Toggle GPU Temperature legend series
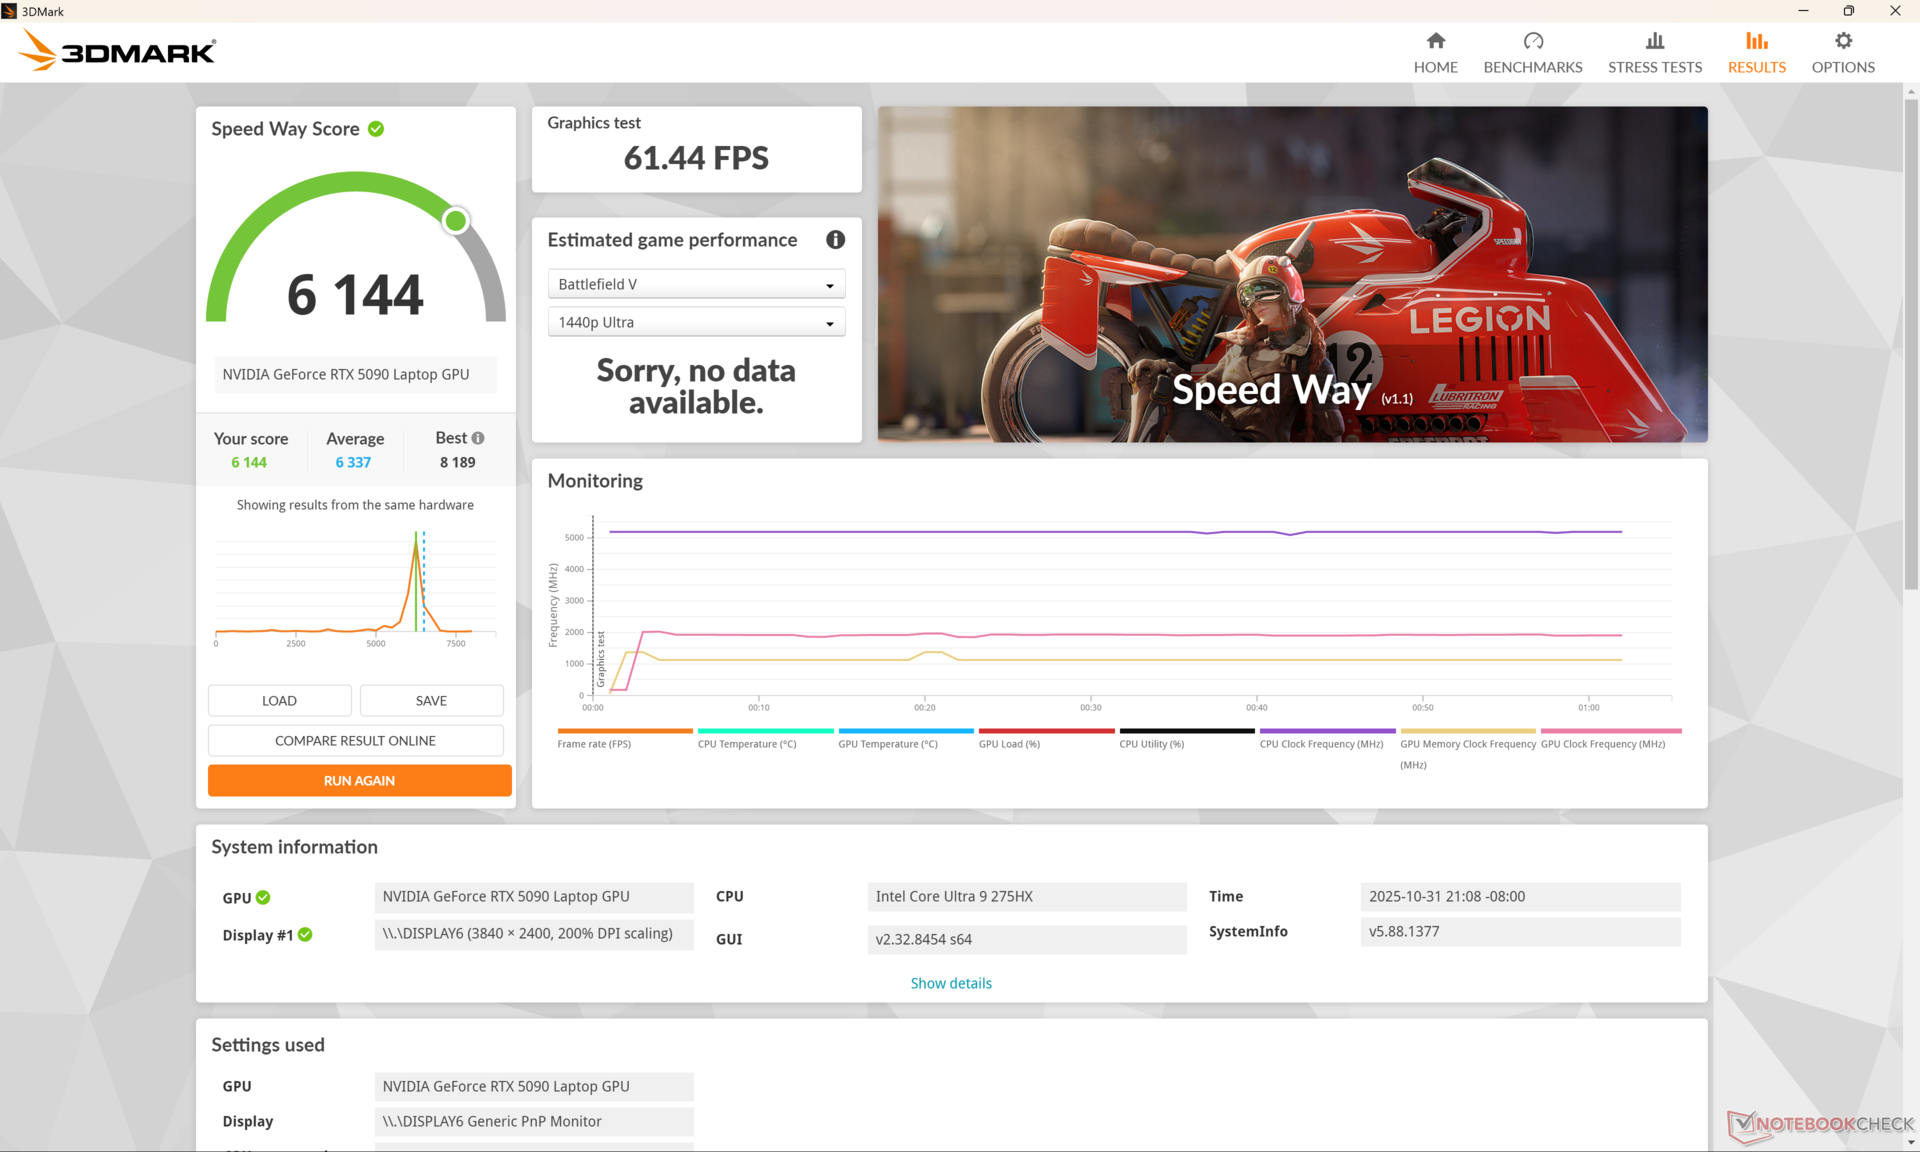Screen dimensions: 1920x1152 887,744
